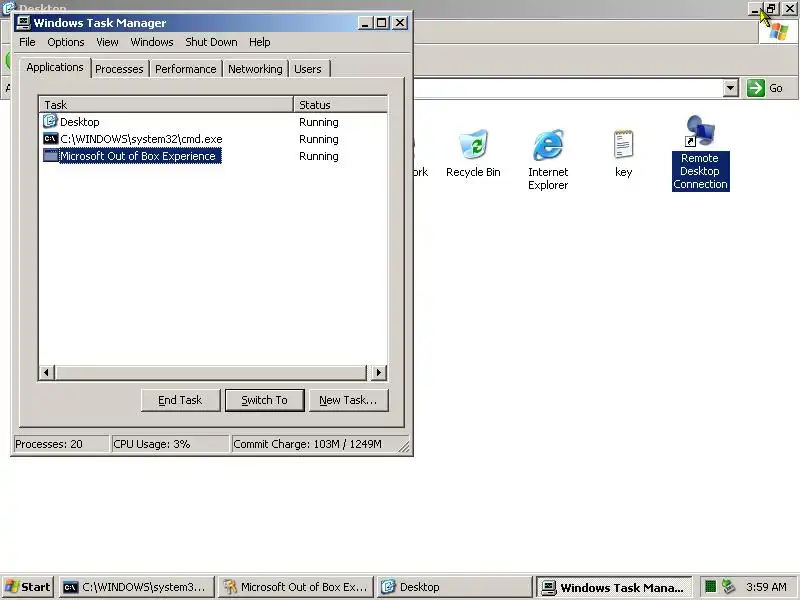Open the address bar dropdown arrow
800x600 pixels.
731,88
